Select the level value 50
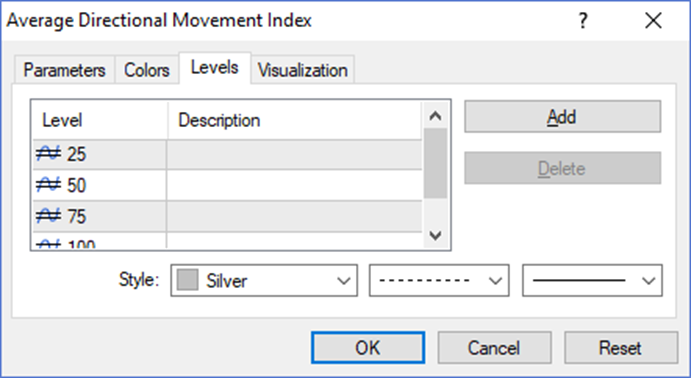The width and height of the screenshot is (691, 378). tap(76, 185)
